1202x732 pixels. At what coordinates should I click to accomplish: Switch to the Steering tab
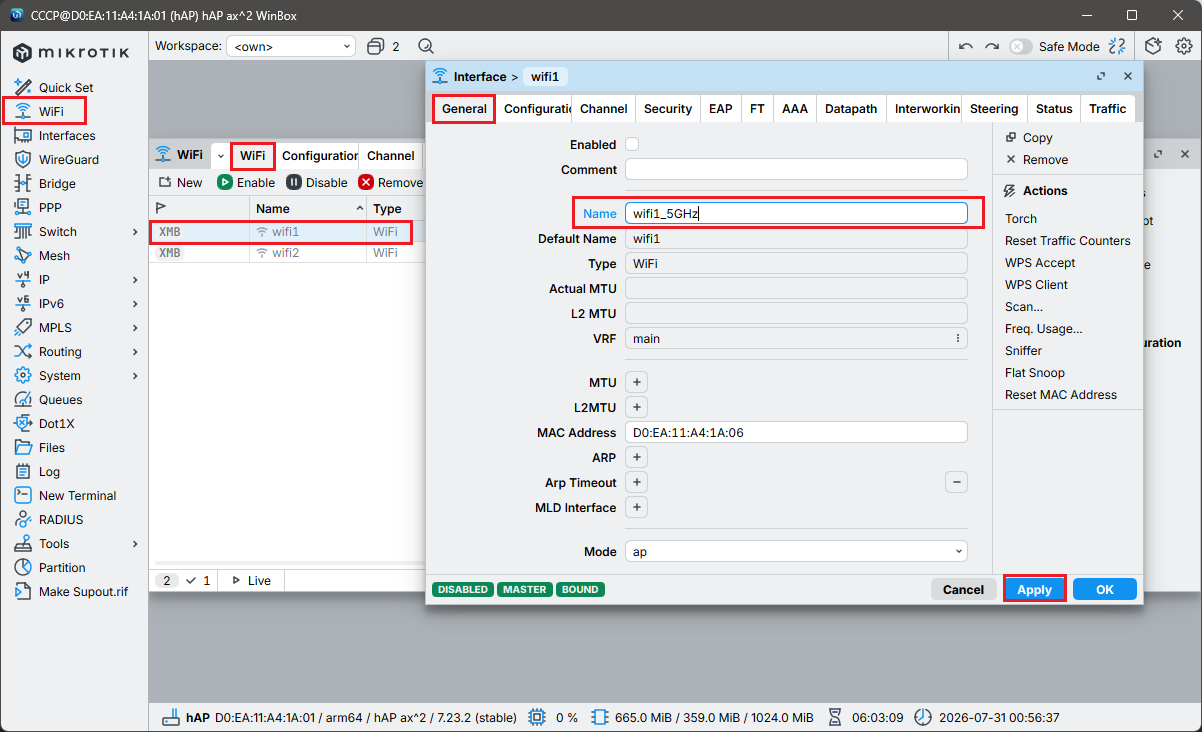(994, 108)
